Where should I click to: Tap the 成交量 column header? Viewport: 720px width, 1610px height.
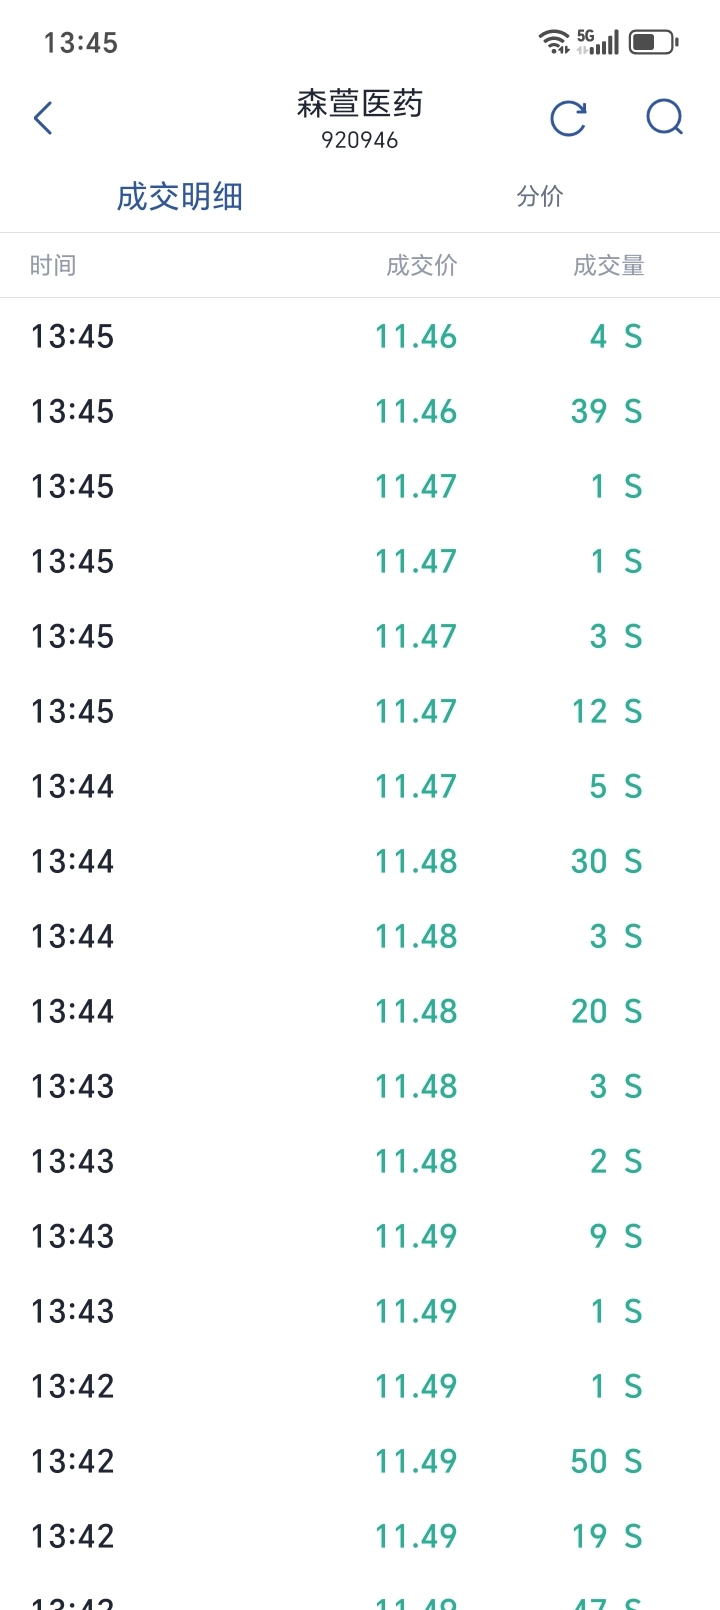[x=608, y=265]
